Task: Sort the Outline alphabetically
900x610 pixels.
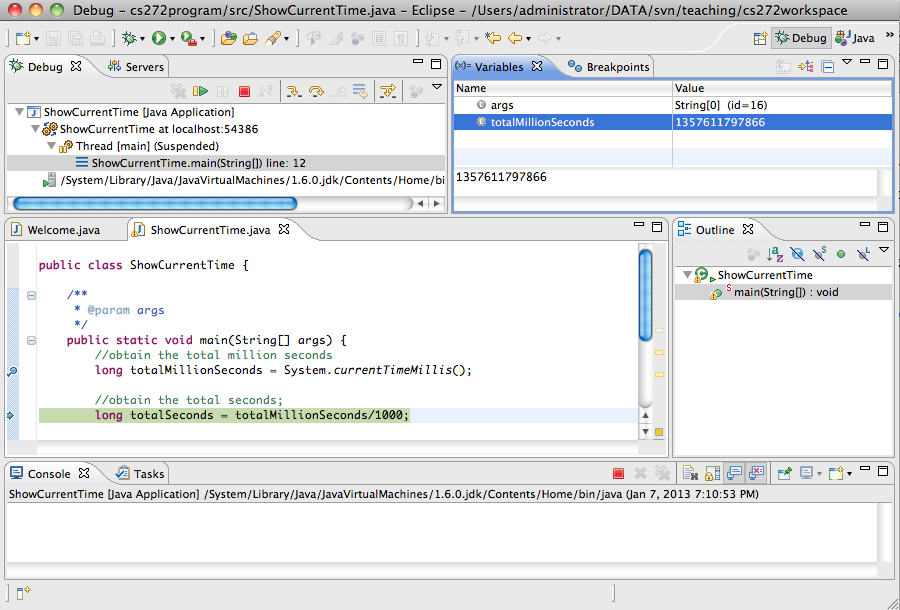Action: pos(775,254)
